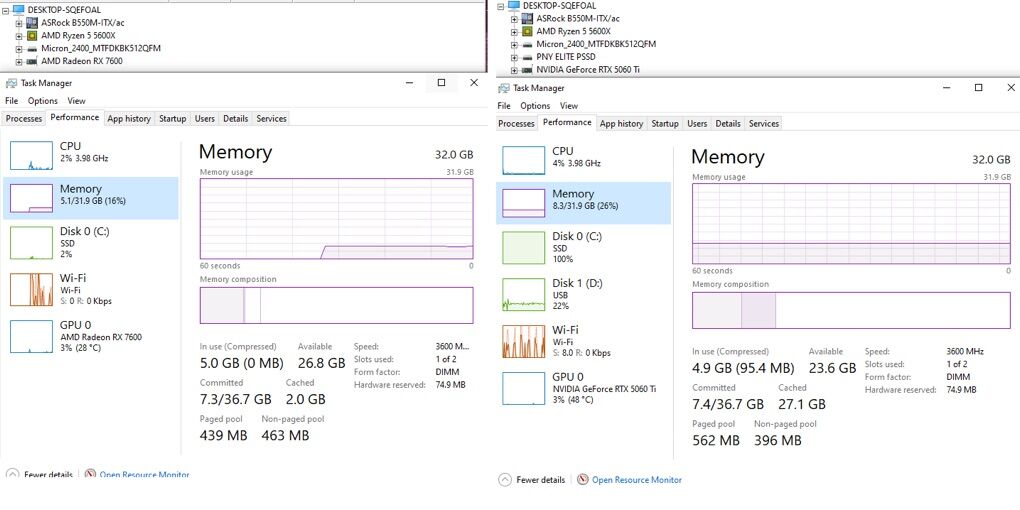Click the NVIDIA GeForce RTX 5060 Ti tree icon
1020x510 pixels.
pyautogui.click(x=528, y=70)
